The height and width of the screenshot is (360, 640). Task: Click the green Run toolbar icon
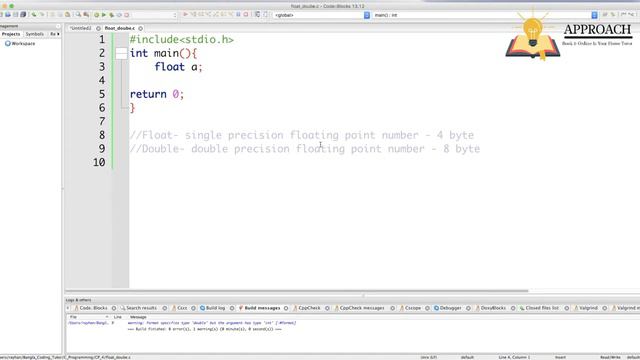tap(104, 15)
